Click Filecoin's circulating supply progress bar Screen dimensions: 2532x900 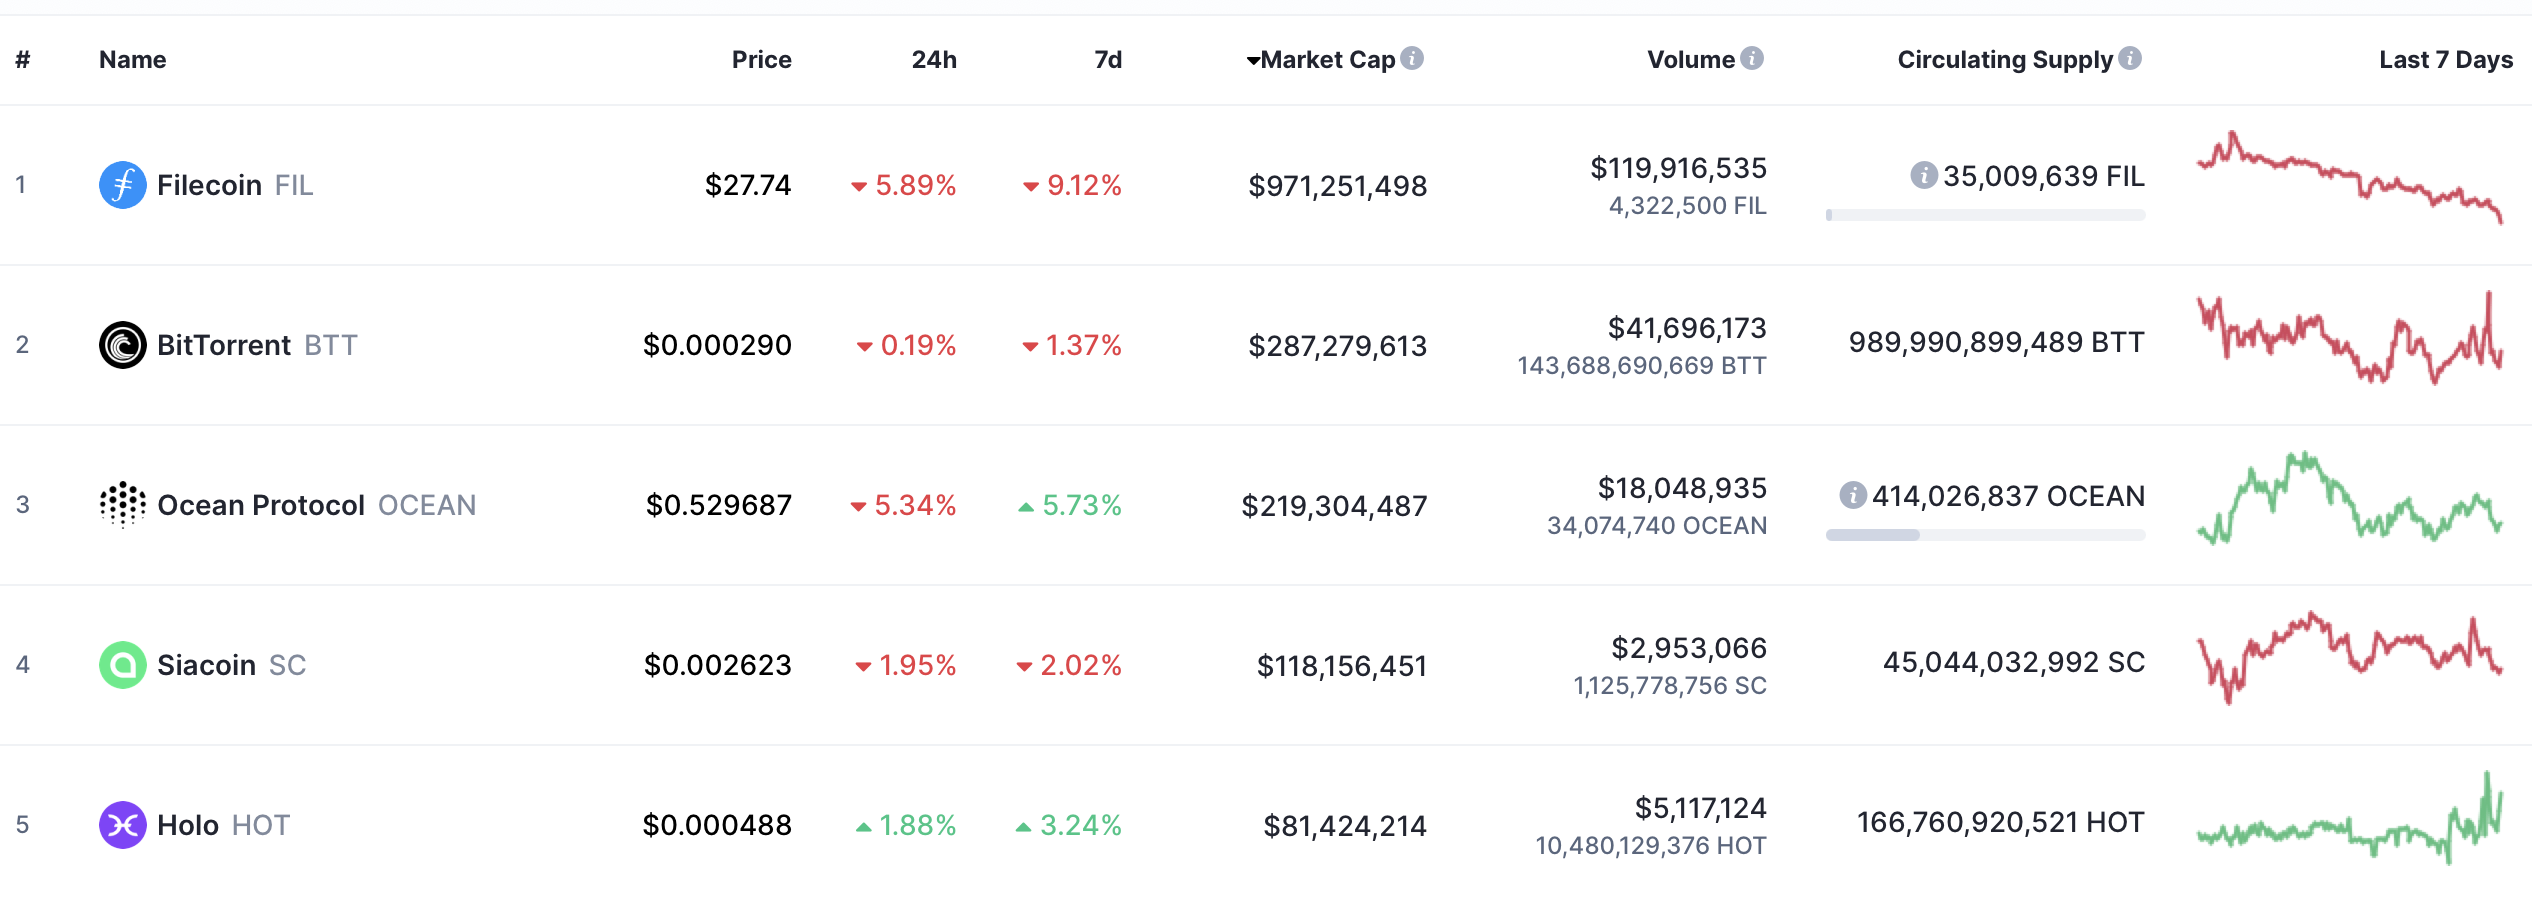click(1985, 213)
